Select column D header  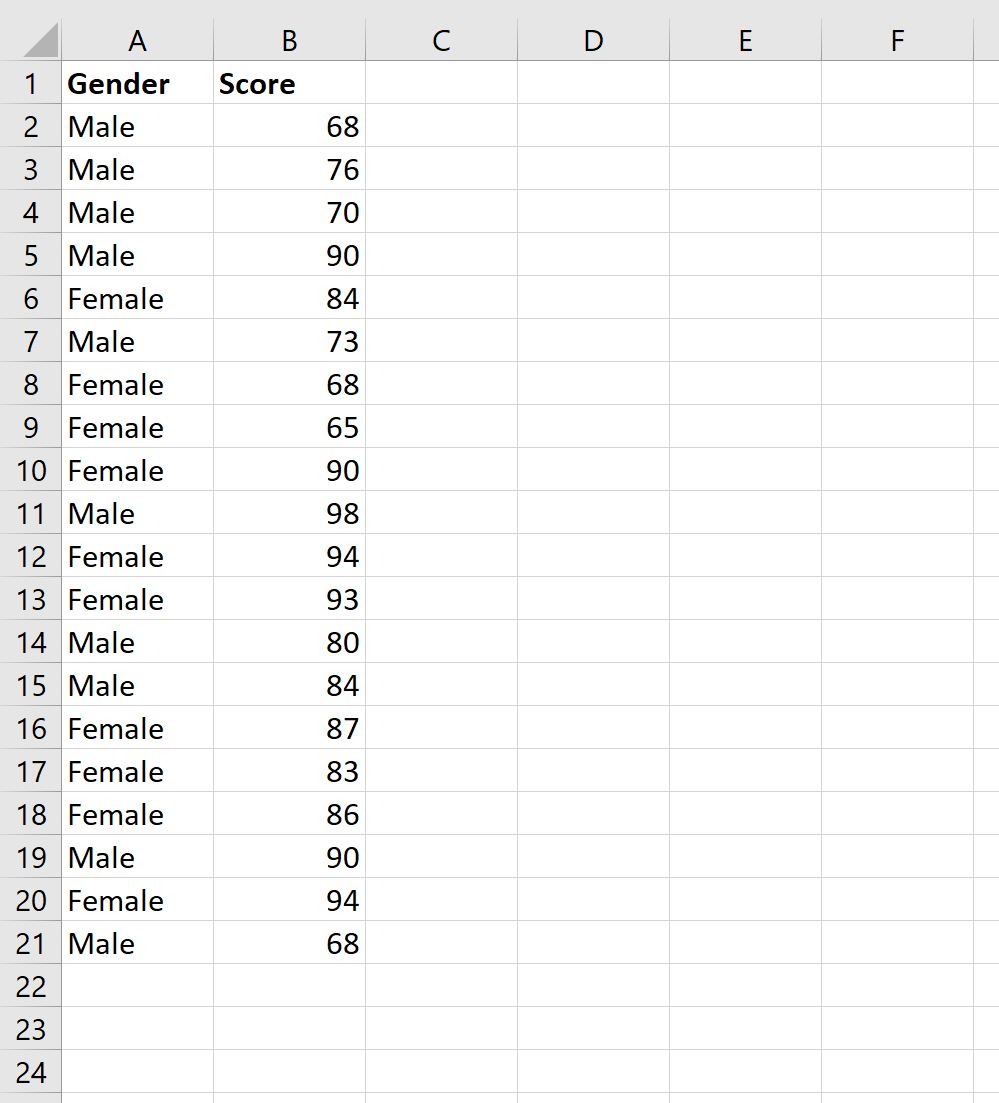pyautogui.click(x=593, y=41)
